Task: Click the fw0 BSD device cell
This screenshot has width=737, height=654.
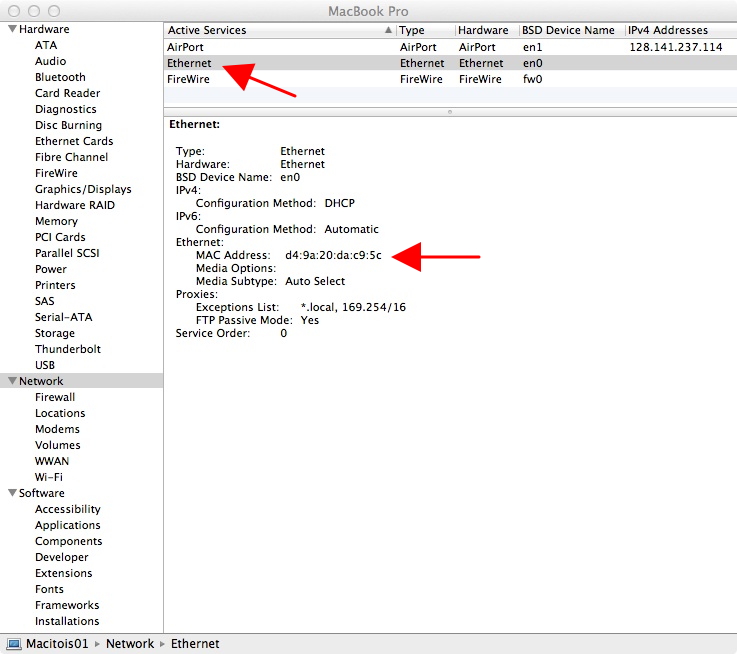Action: point(533,79)
